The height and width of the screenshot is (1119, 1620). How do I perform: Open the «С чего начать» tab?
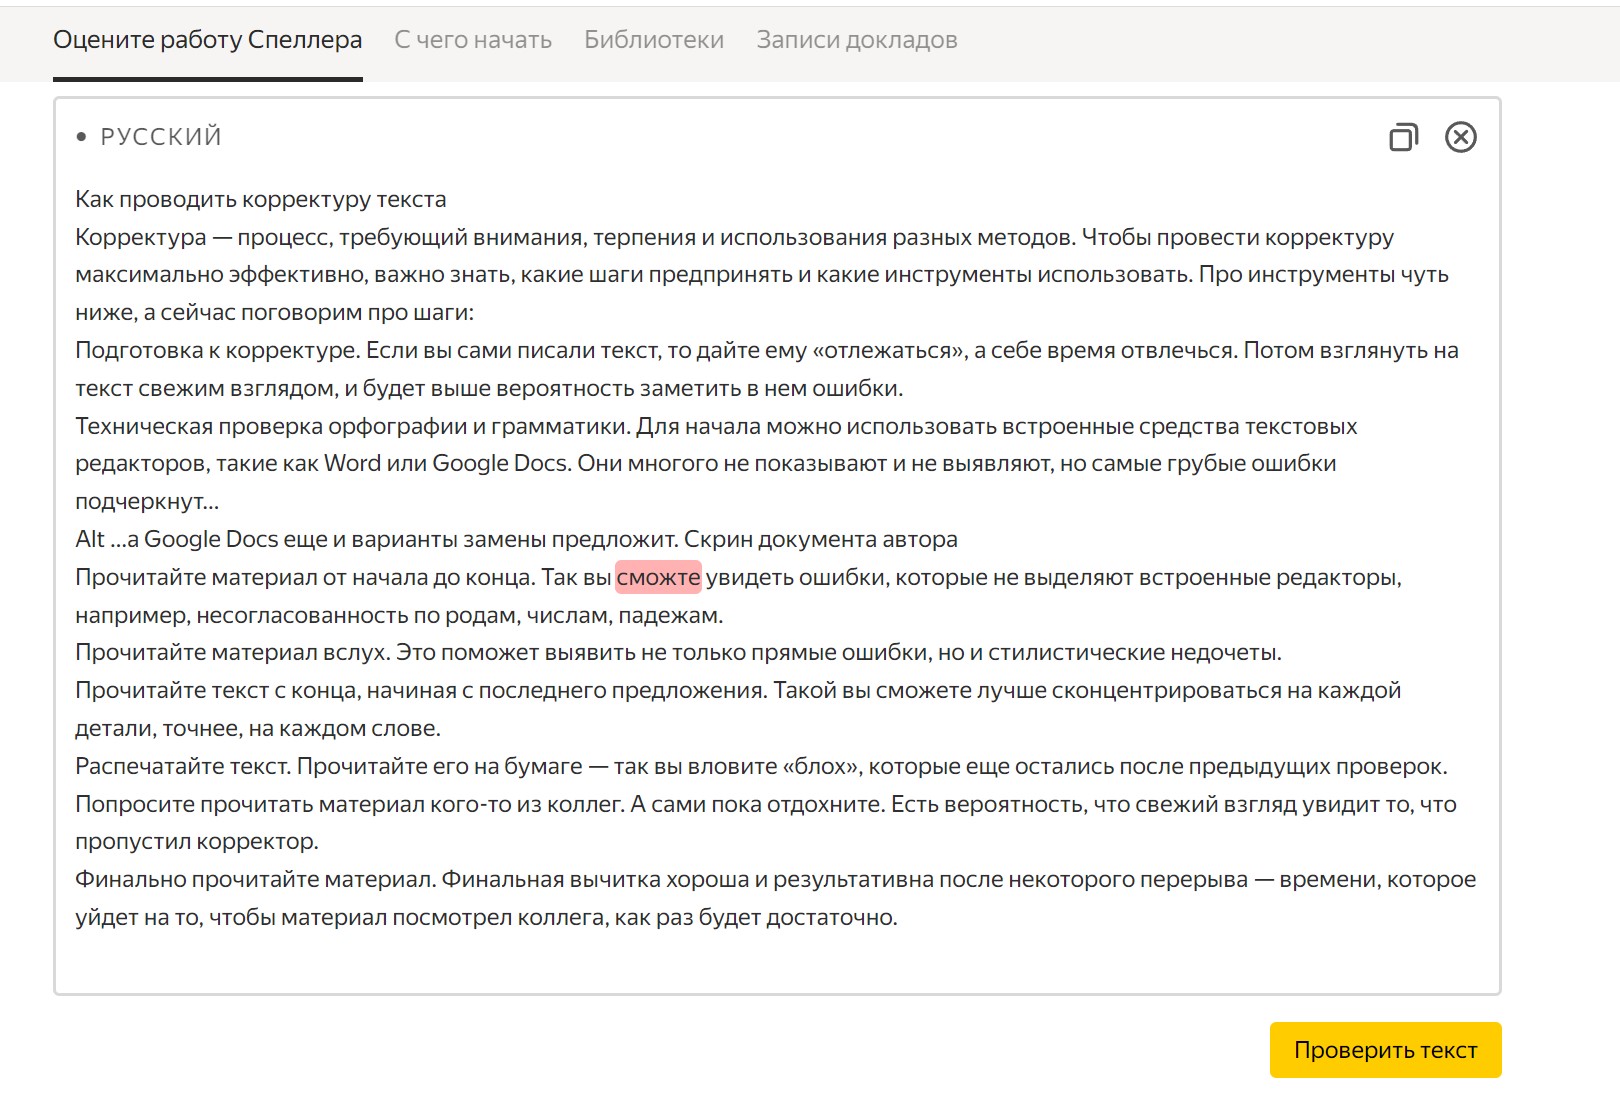point(473,40)
